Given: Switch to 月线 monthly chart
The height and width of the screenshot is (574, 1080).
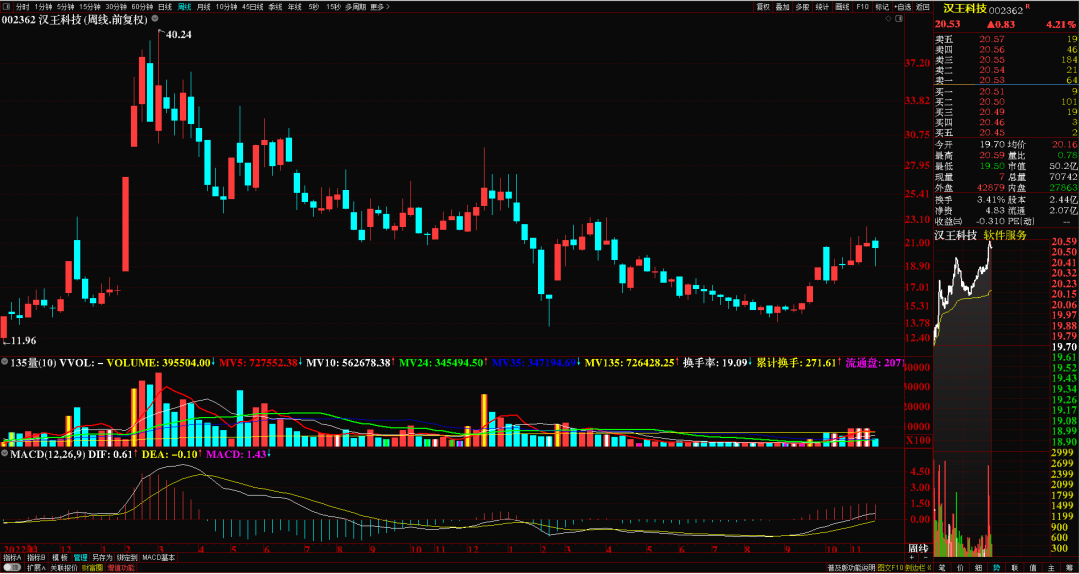Looking at the screenshot, I should tap(204, 6).
